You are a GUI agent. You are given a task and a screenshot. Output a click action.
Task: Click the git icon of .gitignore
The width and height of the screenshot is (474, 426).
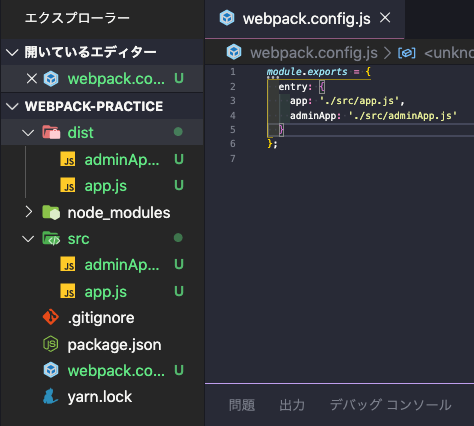click(x=51, y=317)
